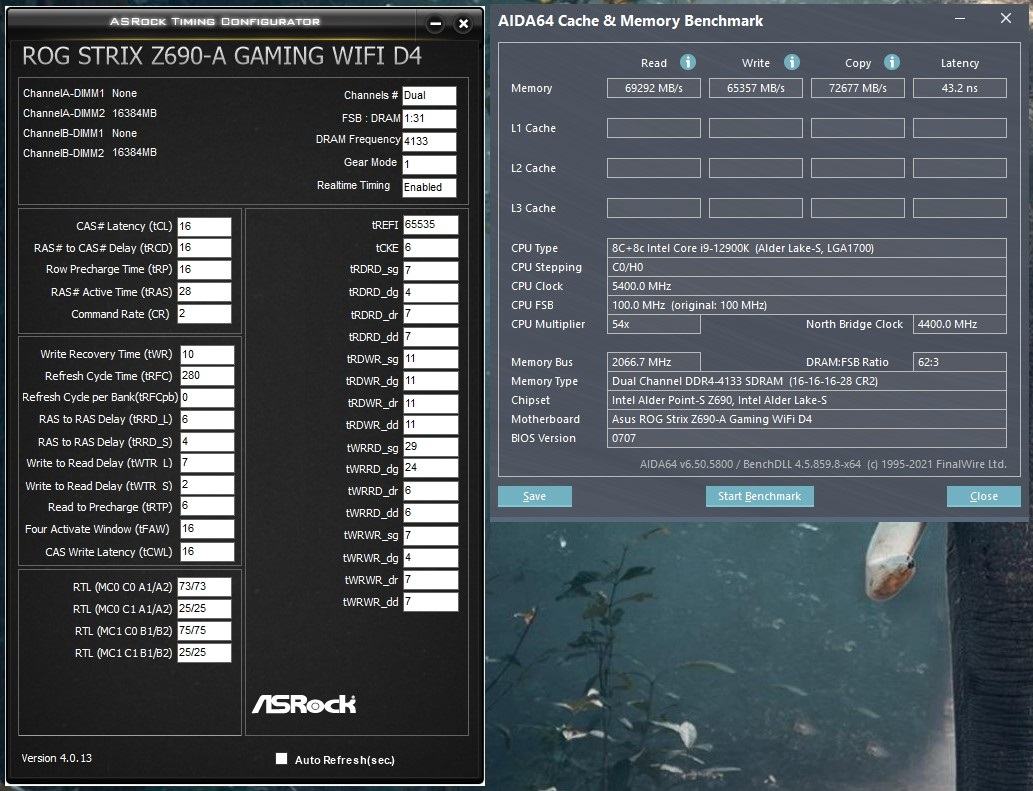Click the Memory Copy result 72677 MB/s
The image size is (1033, 791).
pyautogui.click(x=858, y=88)
